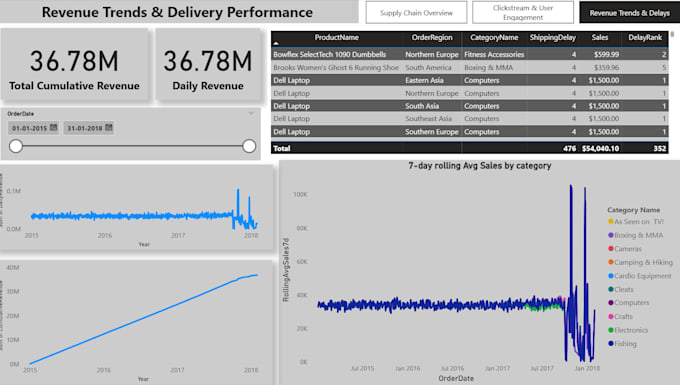Sort table by Sales column header
This screenshot has width=680, height=385.
[x=600, y=37]
